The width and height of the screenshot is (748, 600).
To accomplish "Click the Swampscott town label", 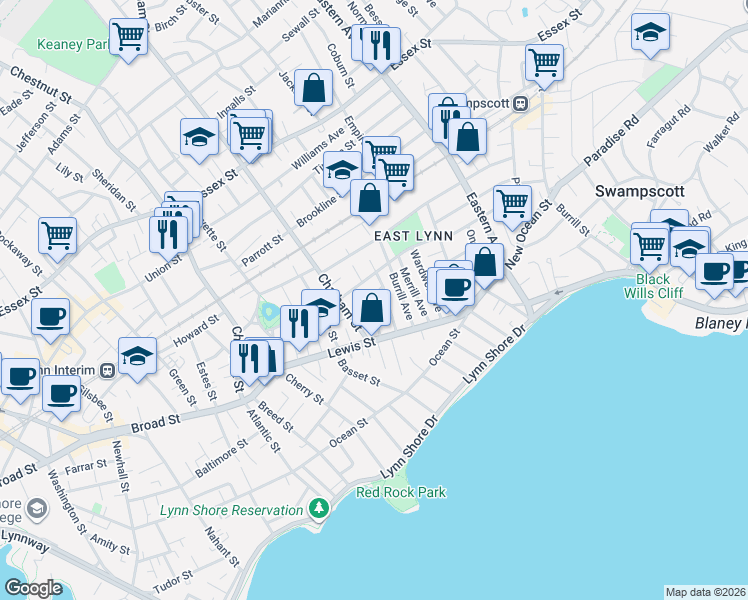I will (640, 191).
